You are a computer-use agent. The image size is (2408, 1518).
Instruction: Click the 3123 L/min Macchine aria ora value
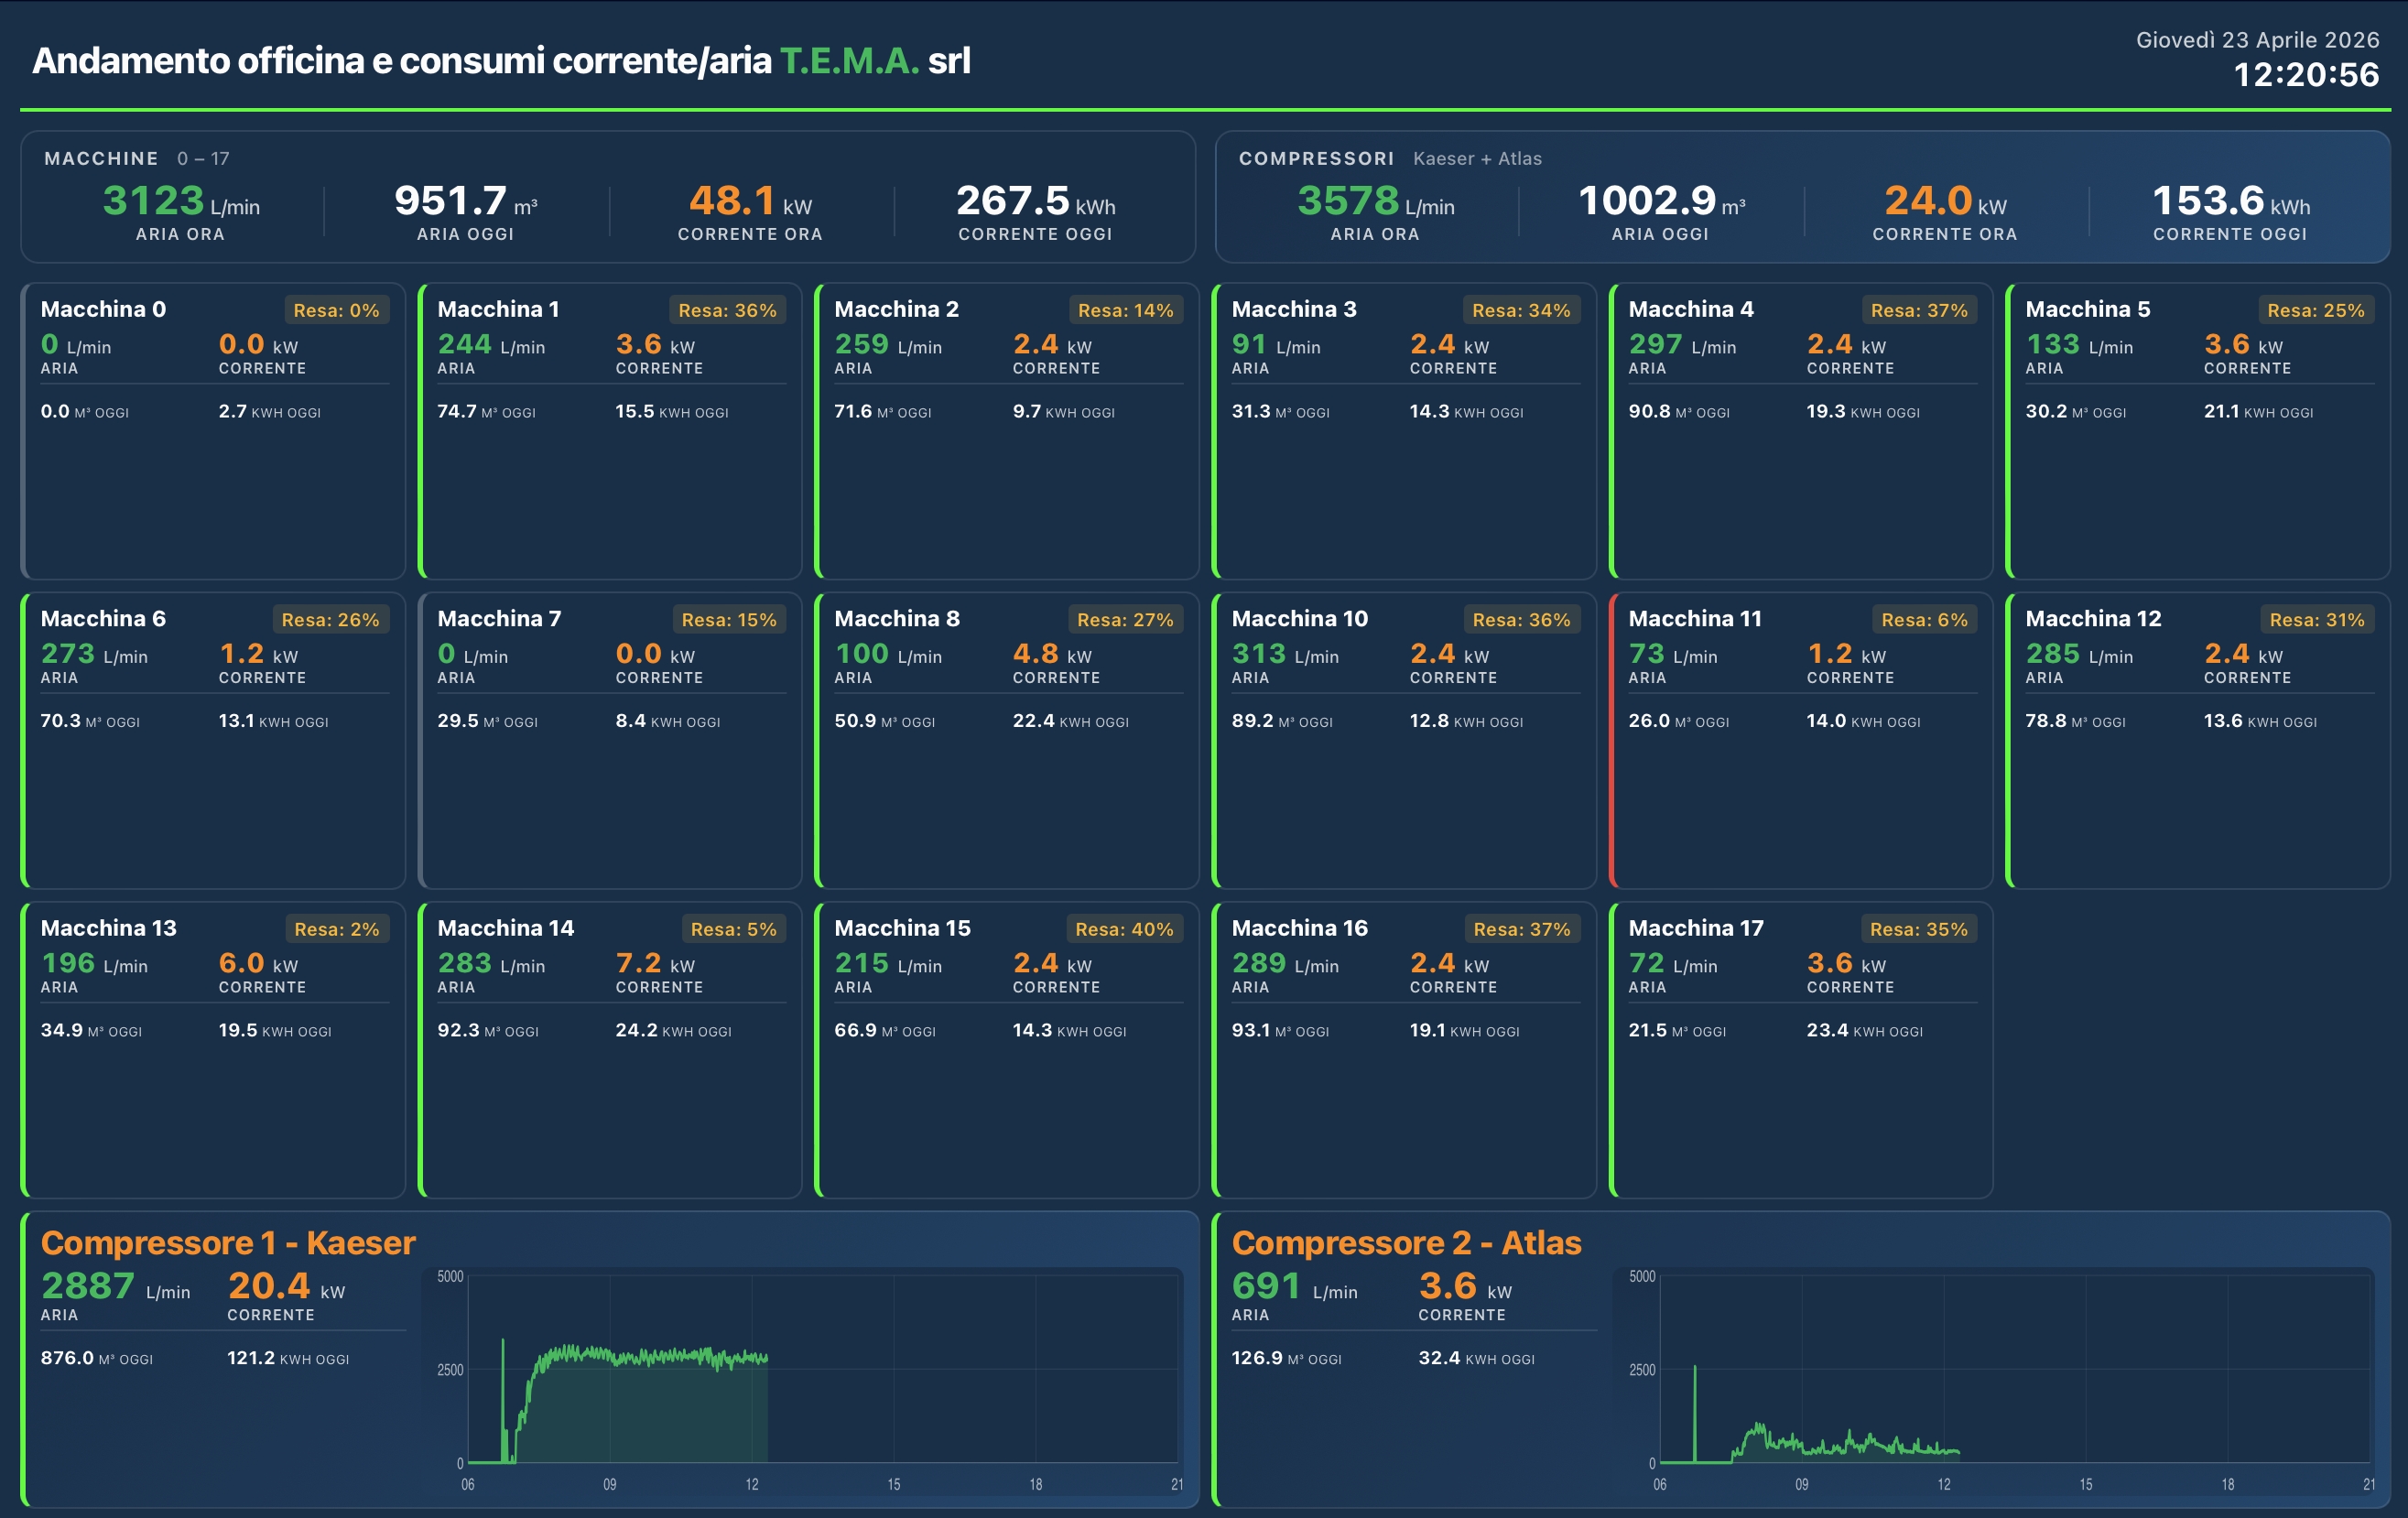154,201
